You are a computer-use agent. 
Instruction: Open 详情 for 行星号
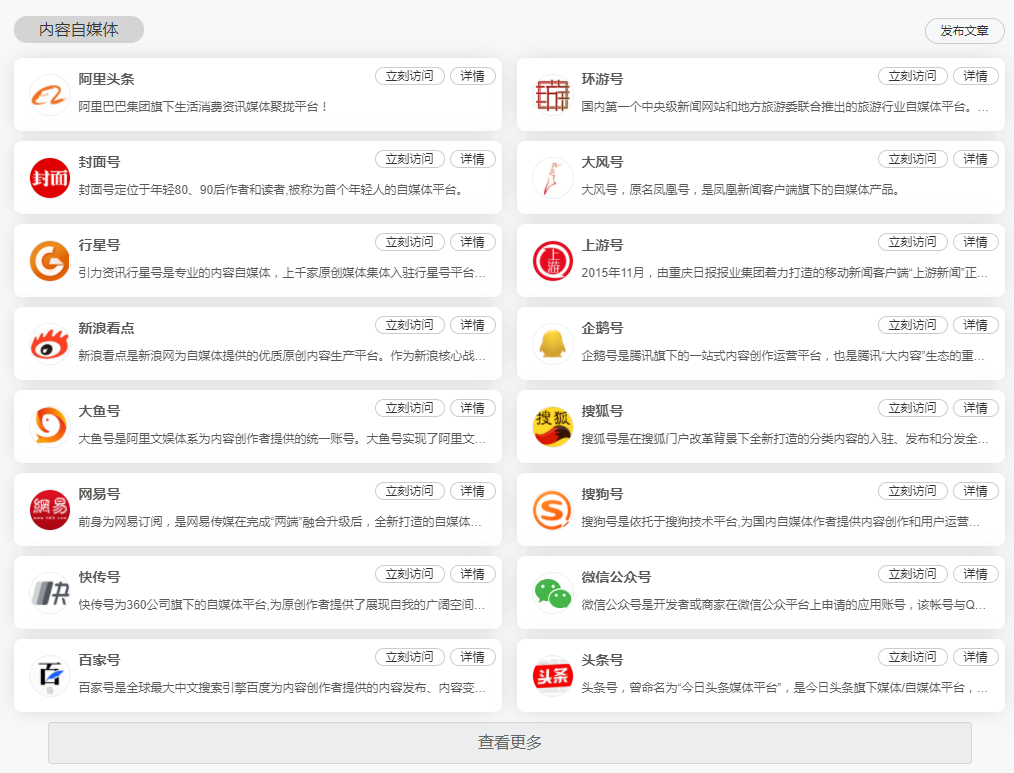point(473,242)
